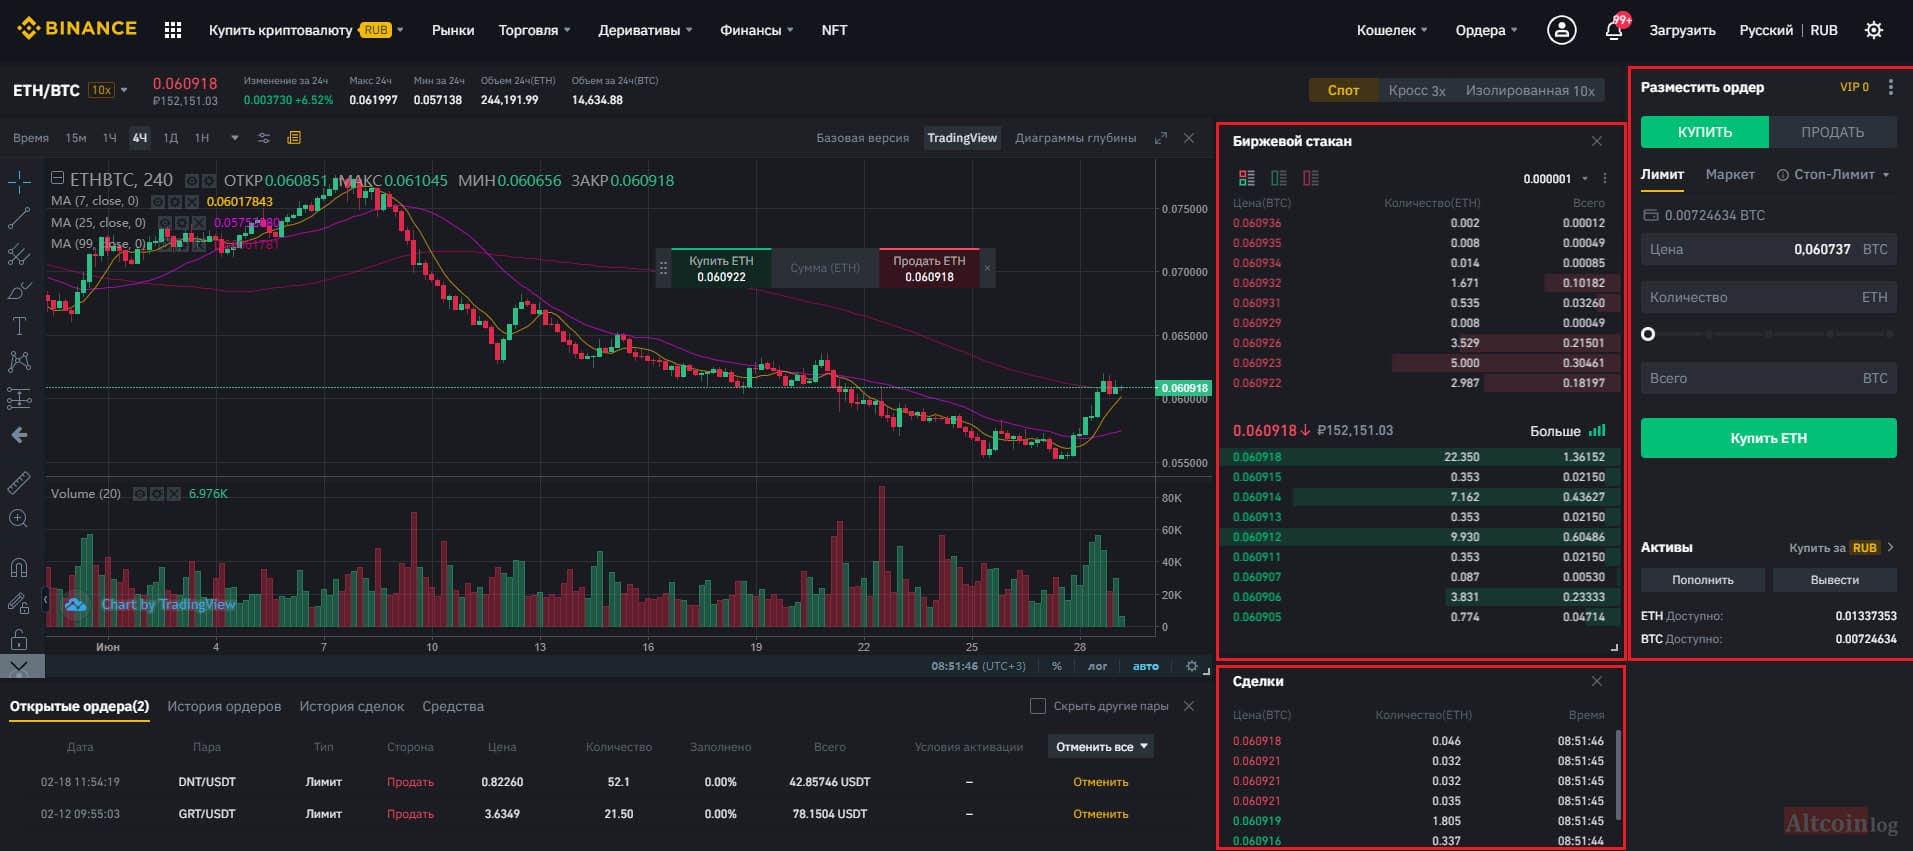Select the crosshair cursor chart tool
The height and width of the screenshot is (851, 1913).
tap(19, 181)
